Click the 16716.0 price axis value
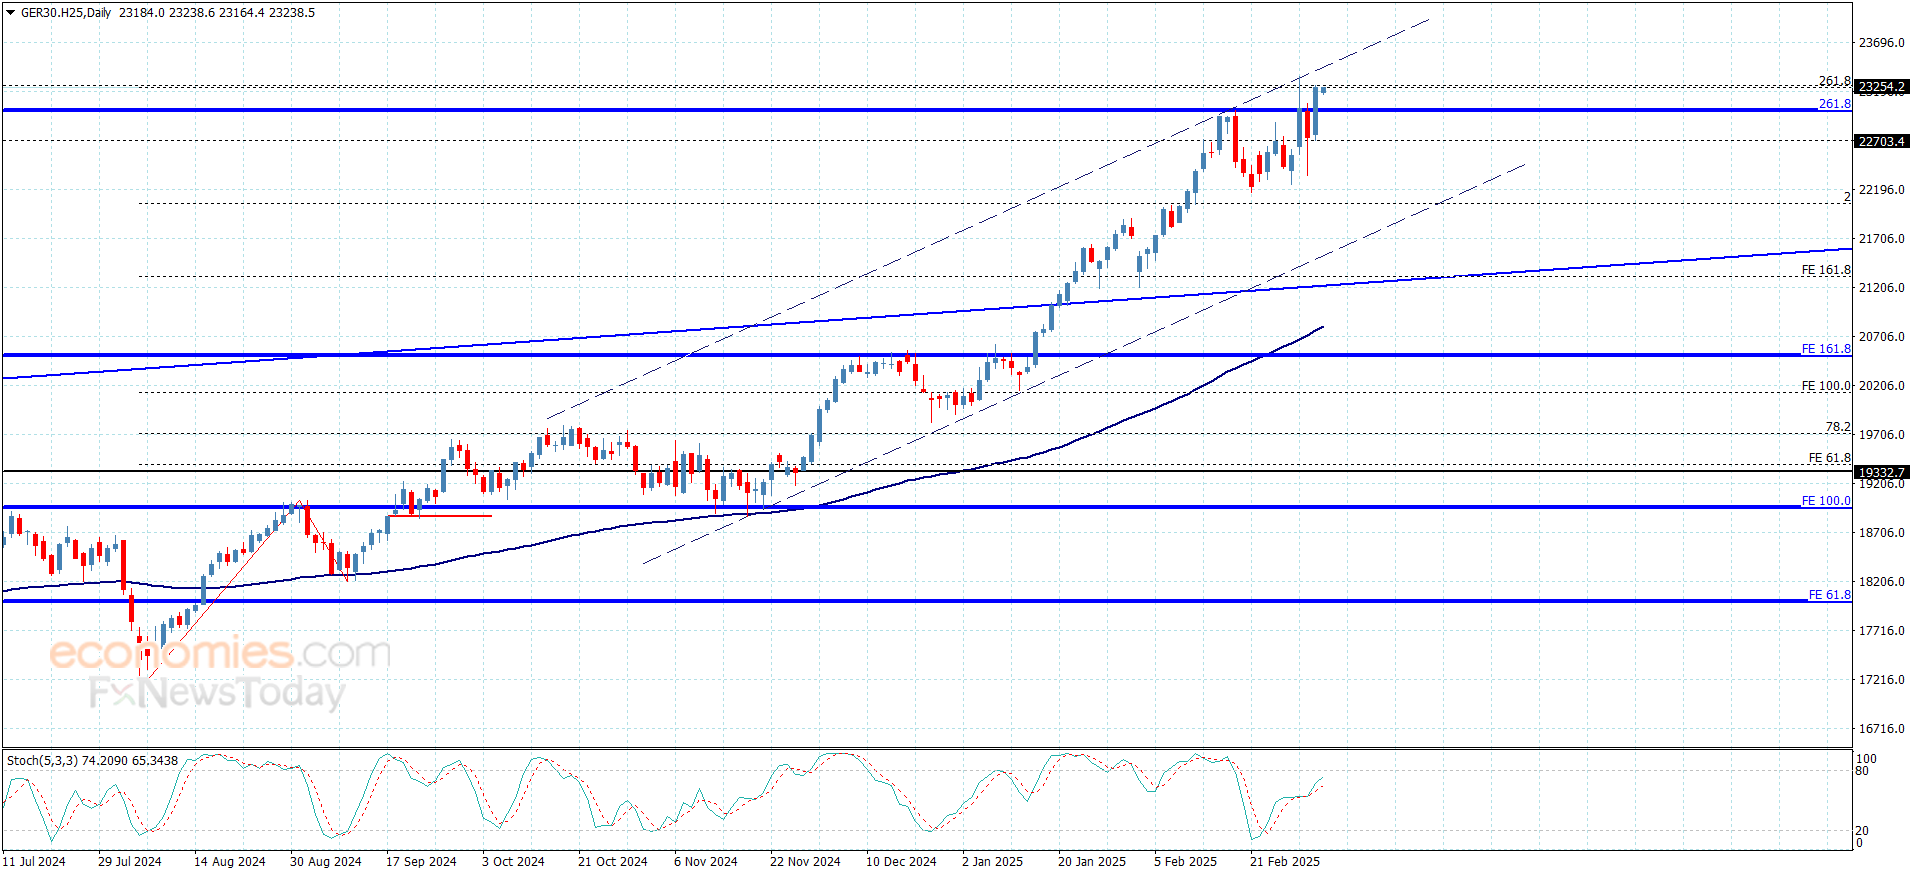Image resolution: width=1916 pixels, height=874 pixels. pyautogui.click(x=1881, y=729)
